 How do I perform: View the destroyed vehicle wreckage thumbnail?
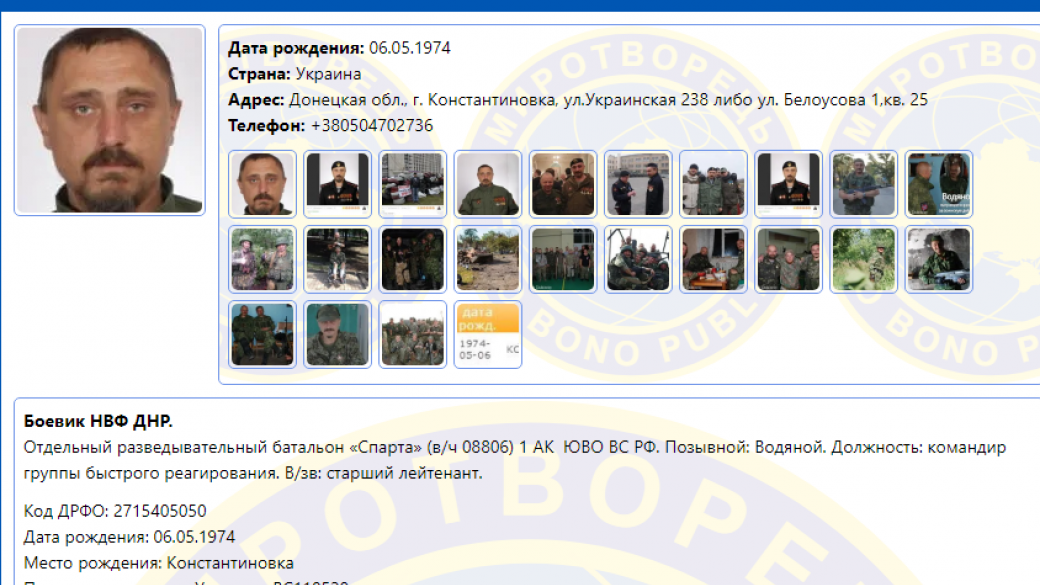pos(488,259)
